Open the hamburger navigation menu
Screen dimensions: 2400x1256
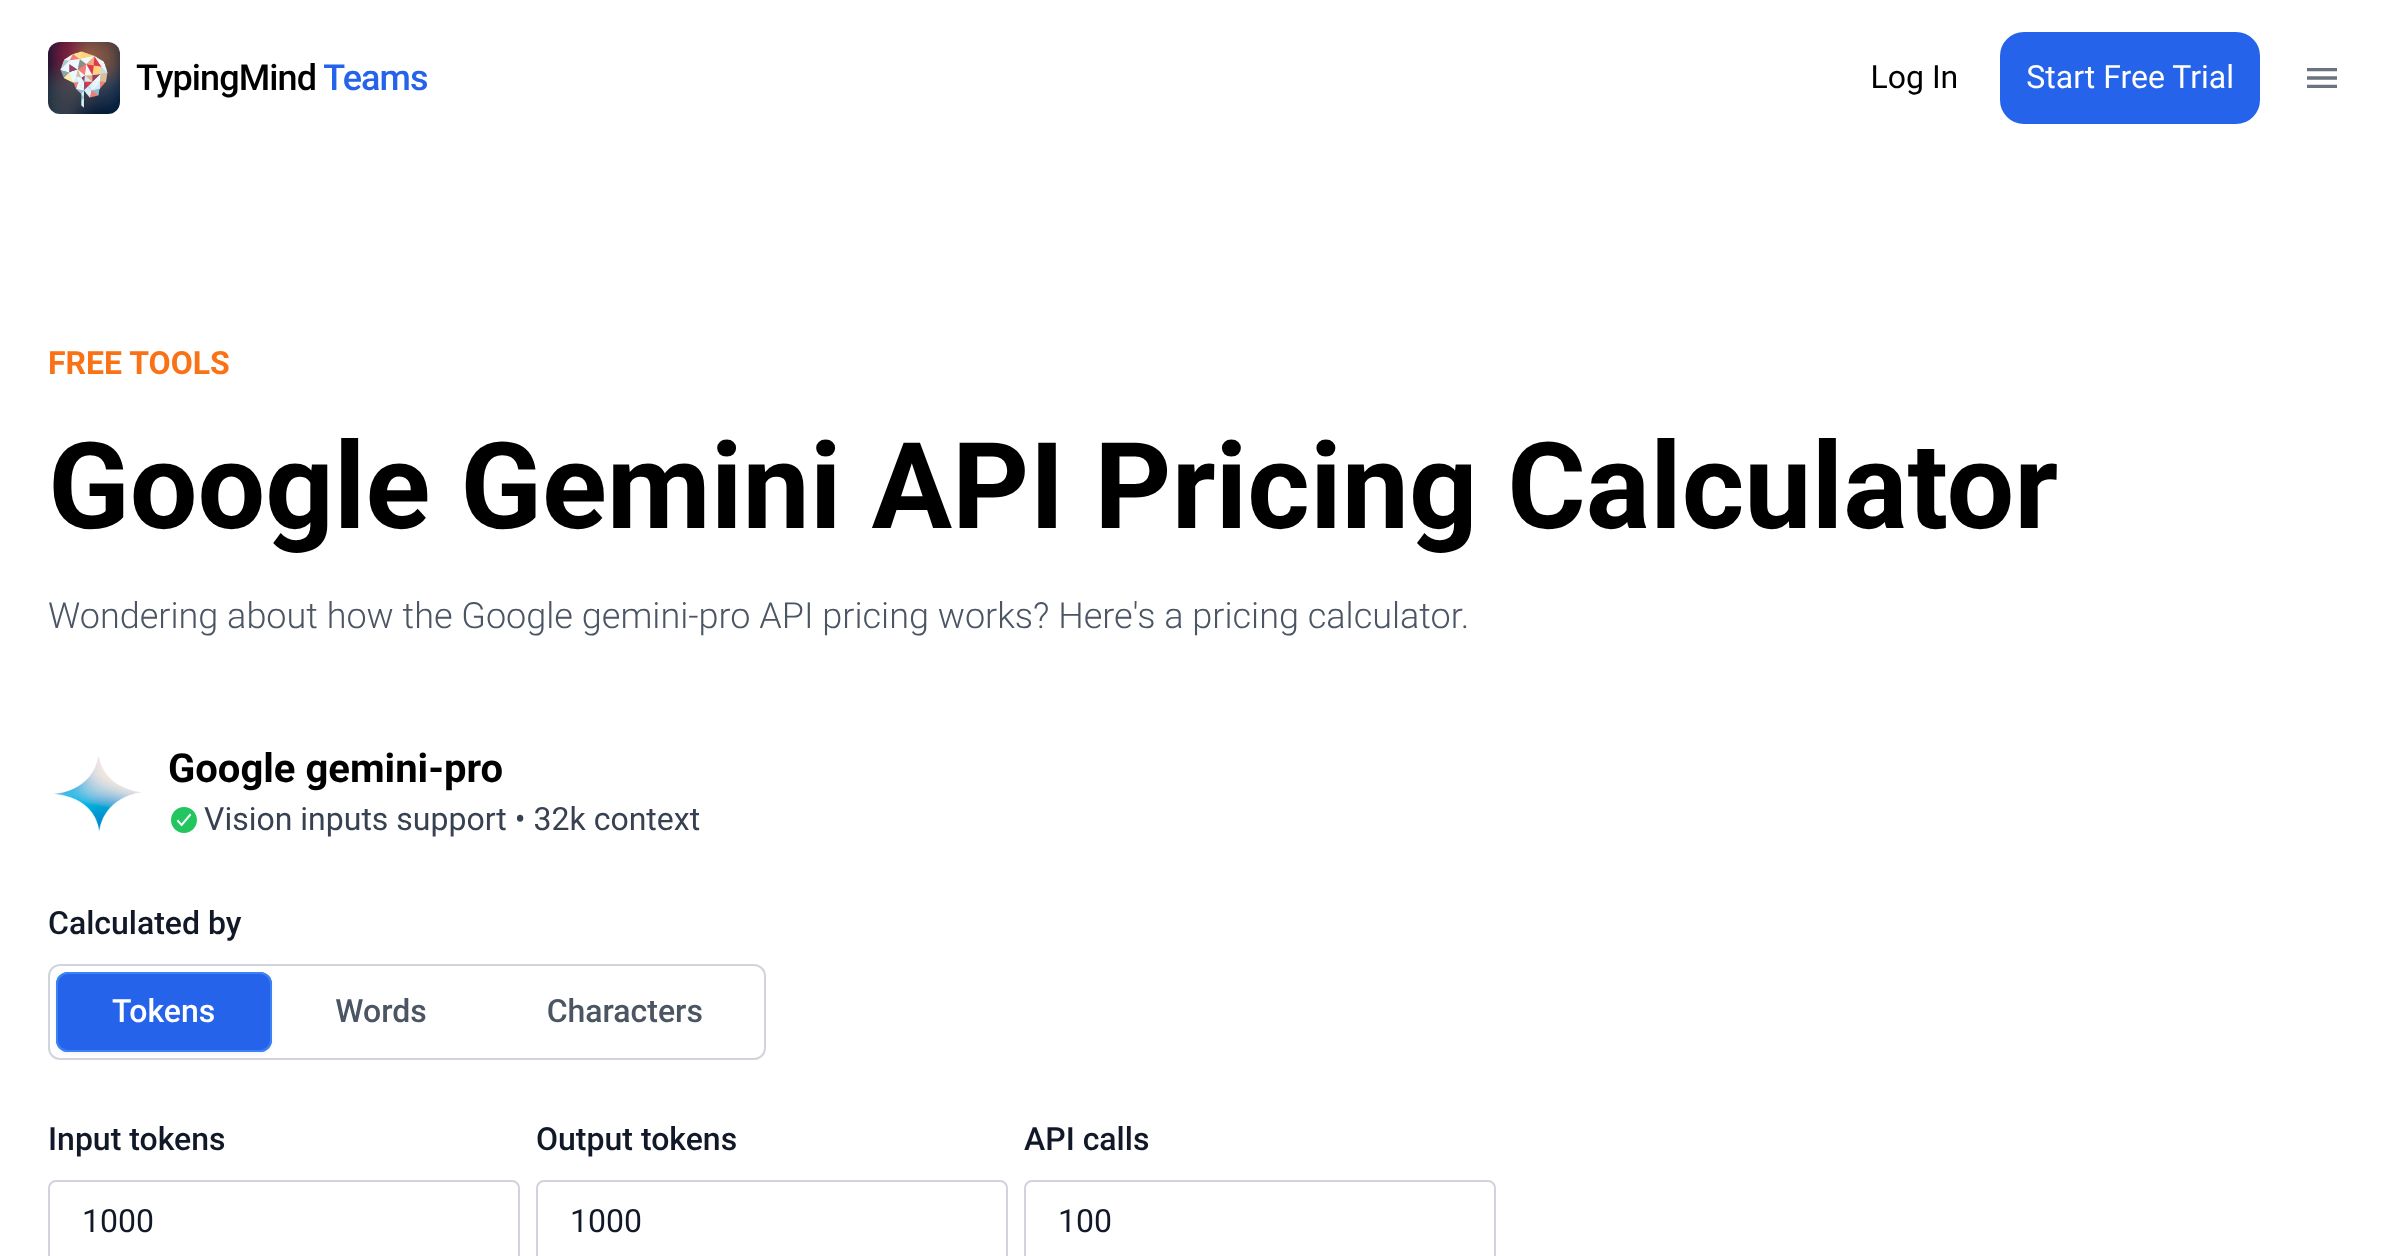pos(2321,78)
